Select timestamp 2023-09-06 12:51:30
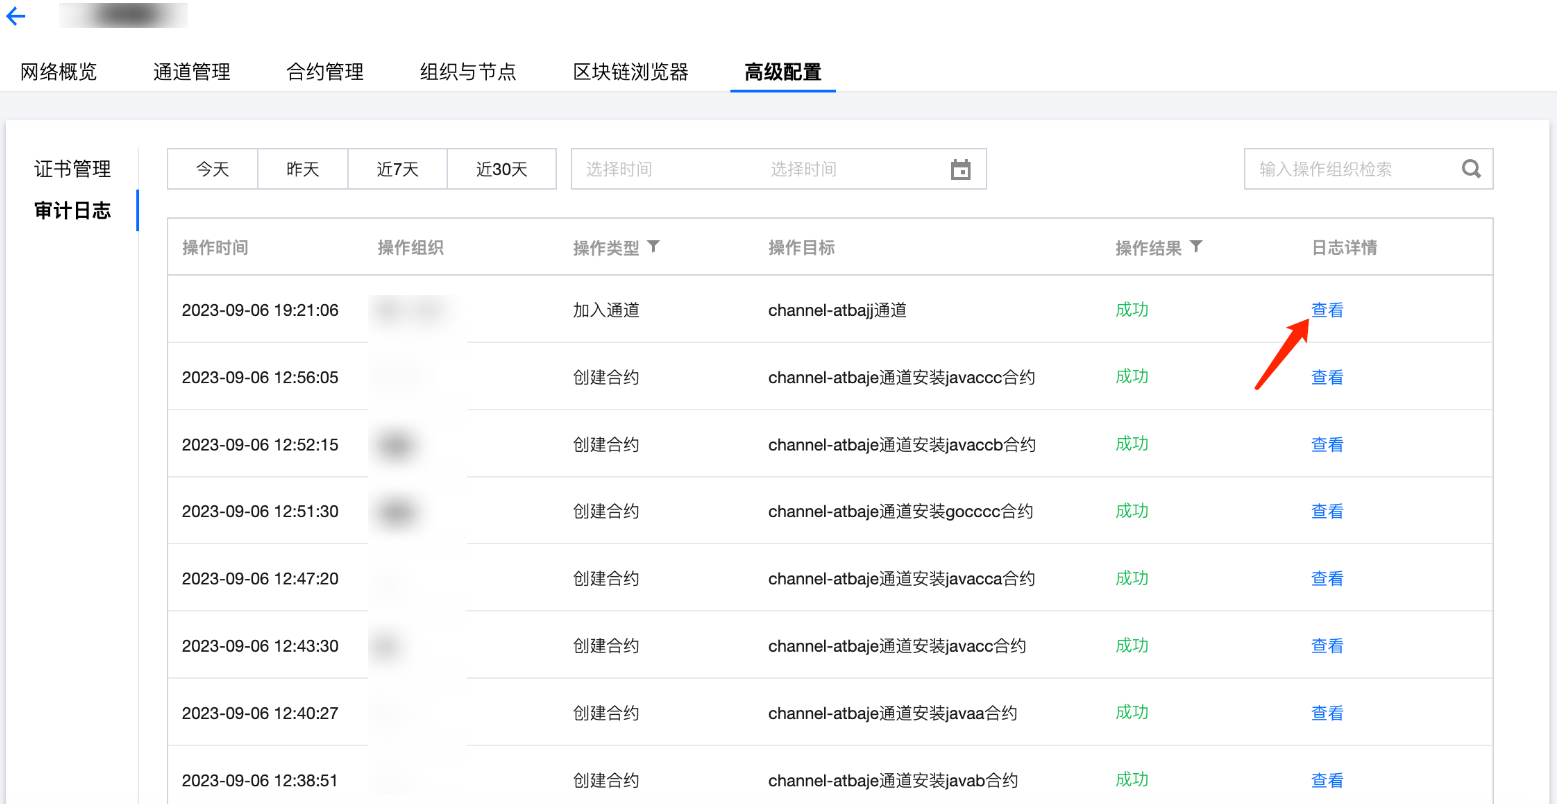 (x=260, y=511)
